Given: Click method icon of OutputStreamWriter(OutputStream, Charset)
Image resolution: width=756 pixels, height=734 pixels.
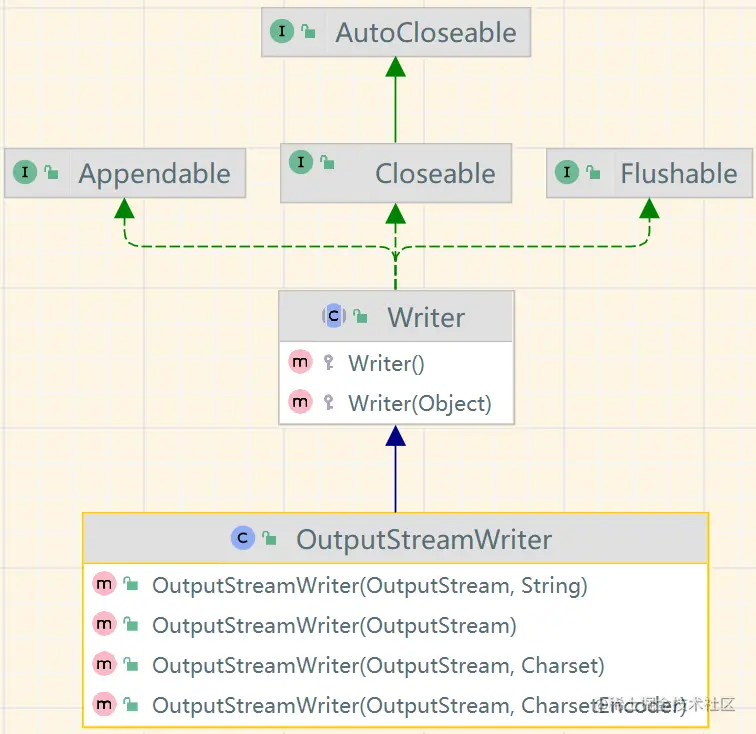Looking at the screenshot, I should click(x=104, y=664).
